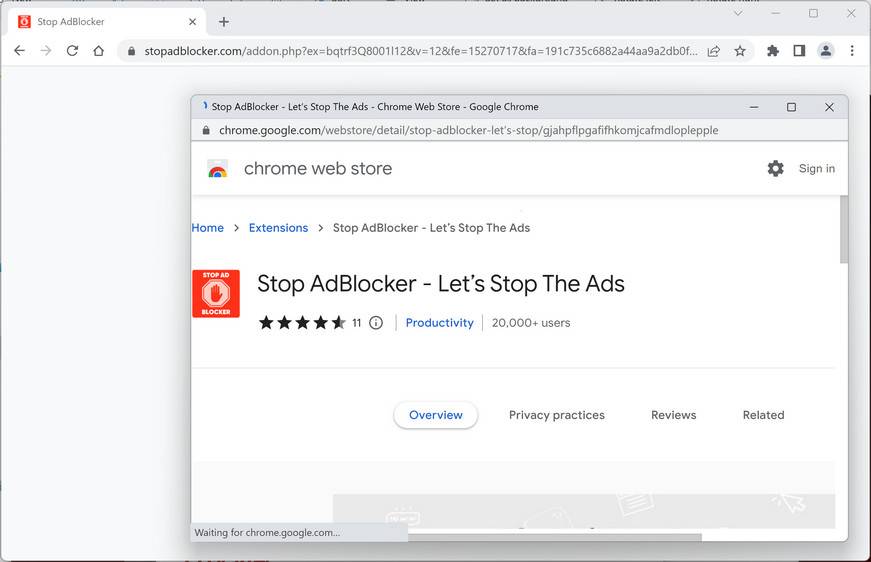Minimize the Chrome Web Store popup window
The image size is (871, 562).
click(754, 107)
